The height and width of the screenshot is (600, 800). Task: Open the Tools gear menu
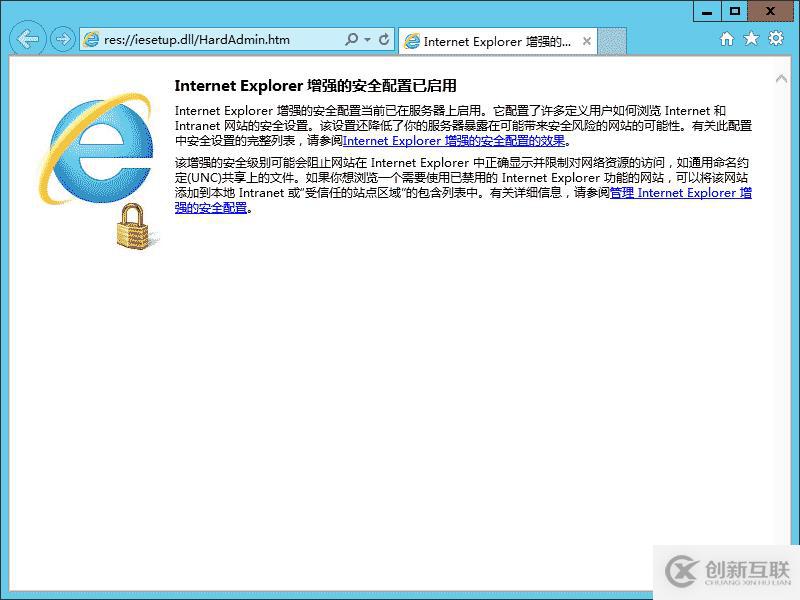point(776,38)
